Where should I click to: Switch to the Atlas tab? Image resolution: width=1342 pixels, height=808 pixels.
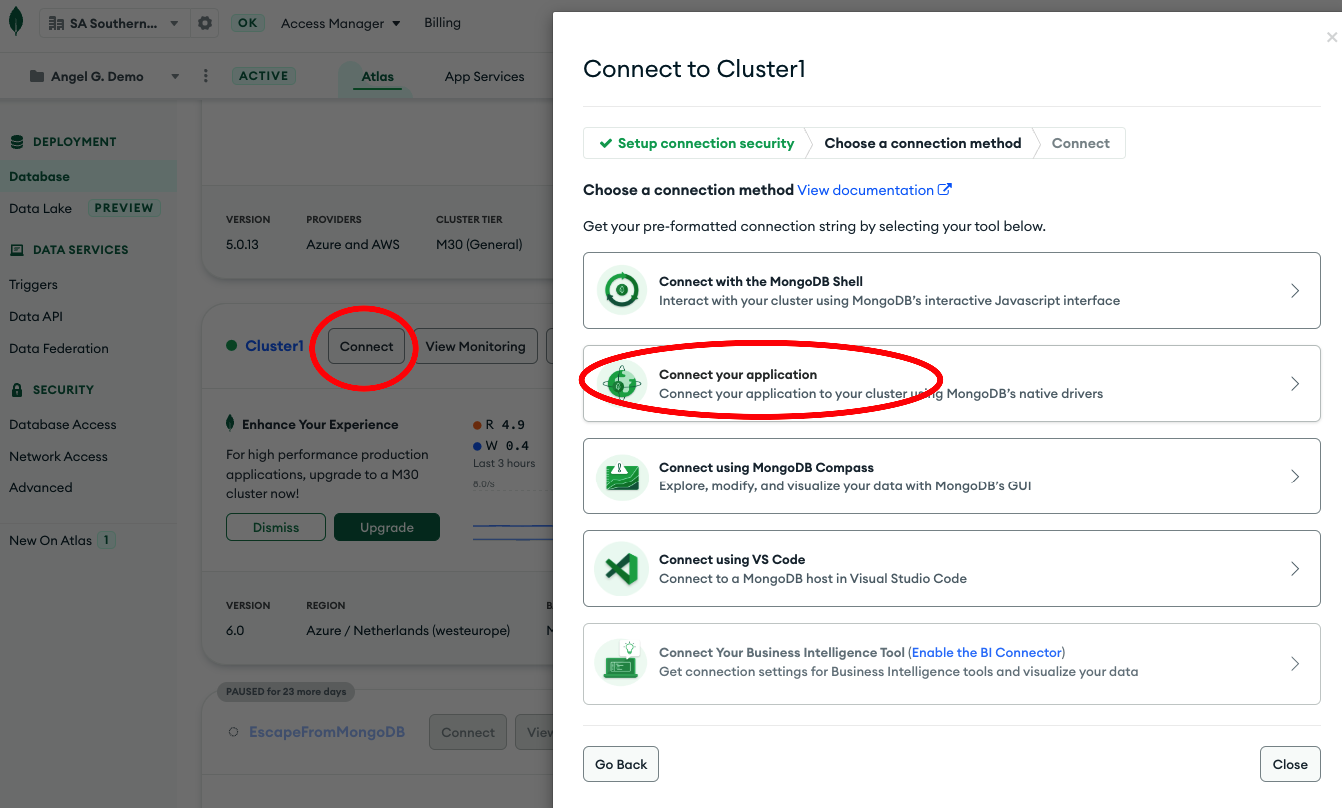click(378, 77)
